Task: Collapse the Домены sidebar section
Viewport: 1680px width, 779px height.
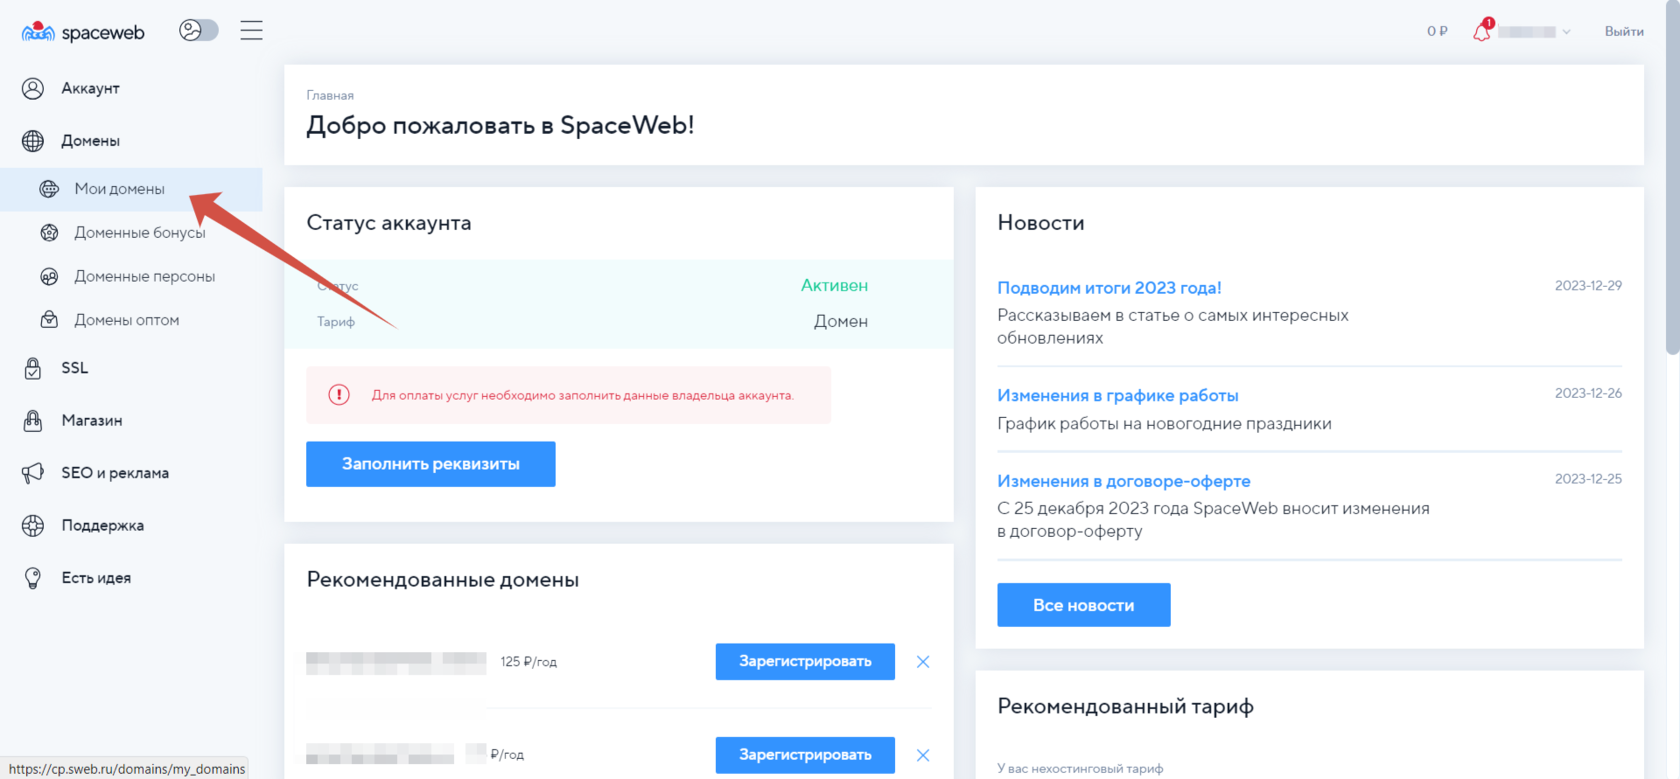Action: coord(90,141)
